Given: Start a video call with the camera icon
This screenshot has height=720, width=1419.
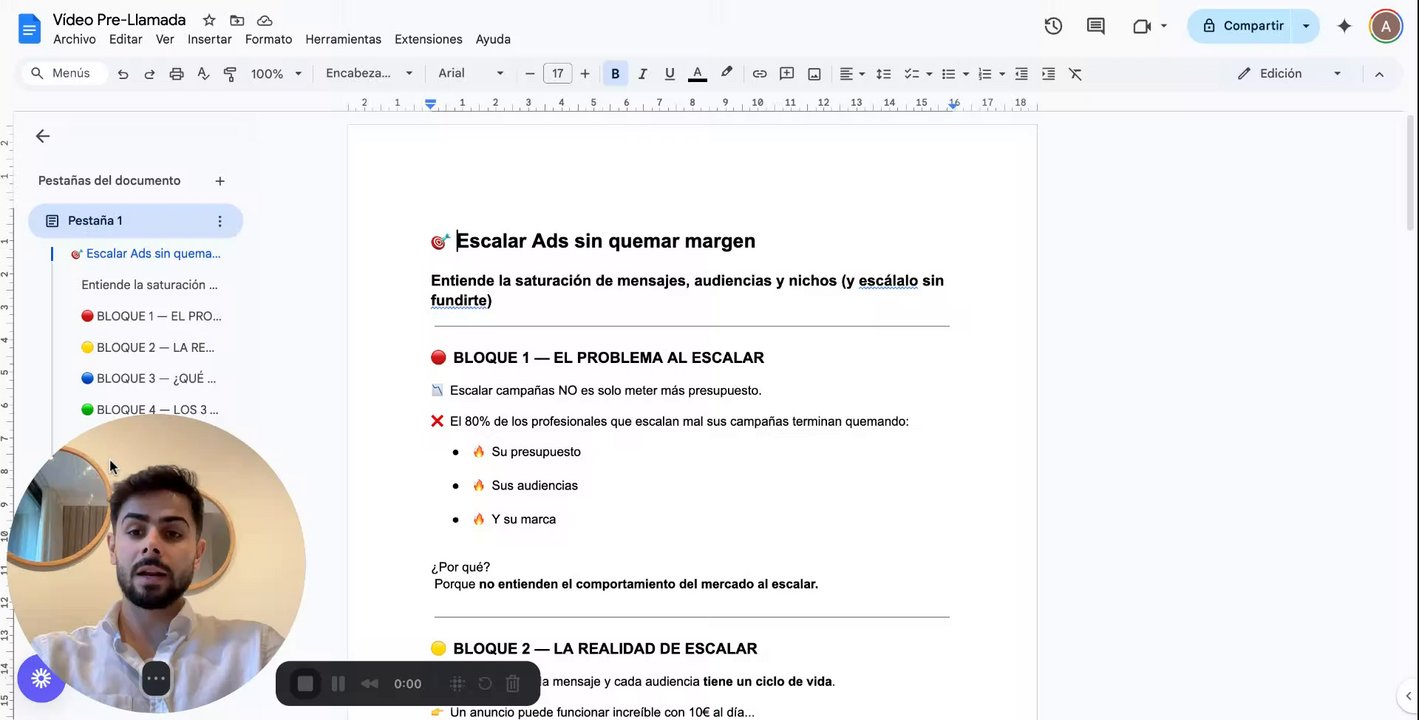Looking at the screenshot, I should point(1142,26).
